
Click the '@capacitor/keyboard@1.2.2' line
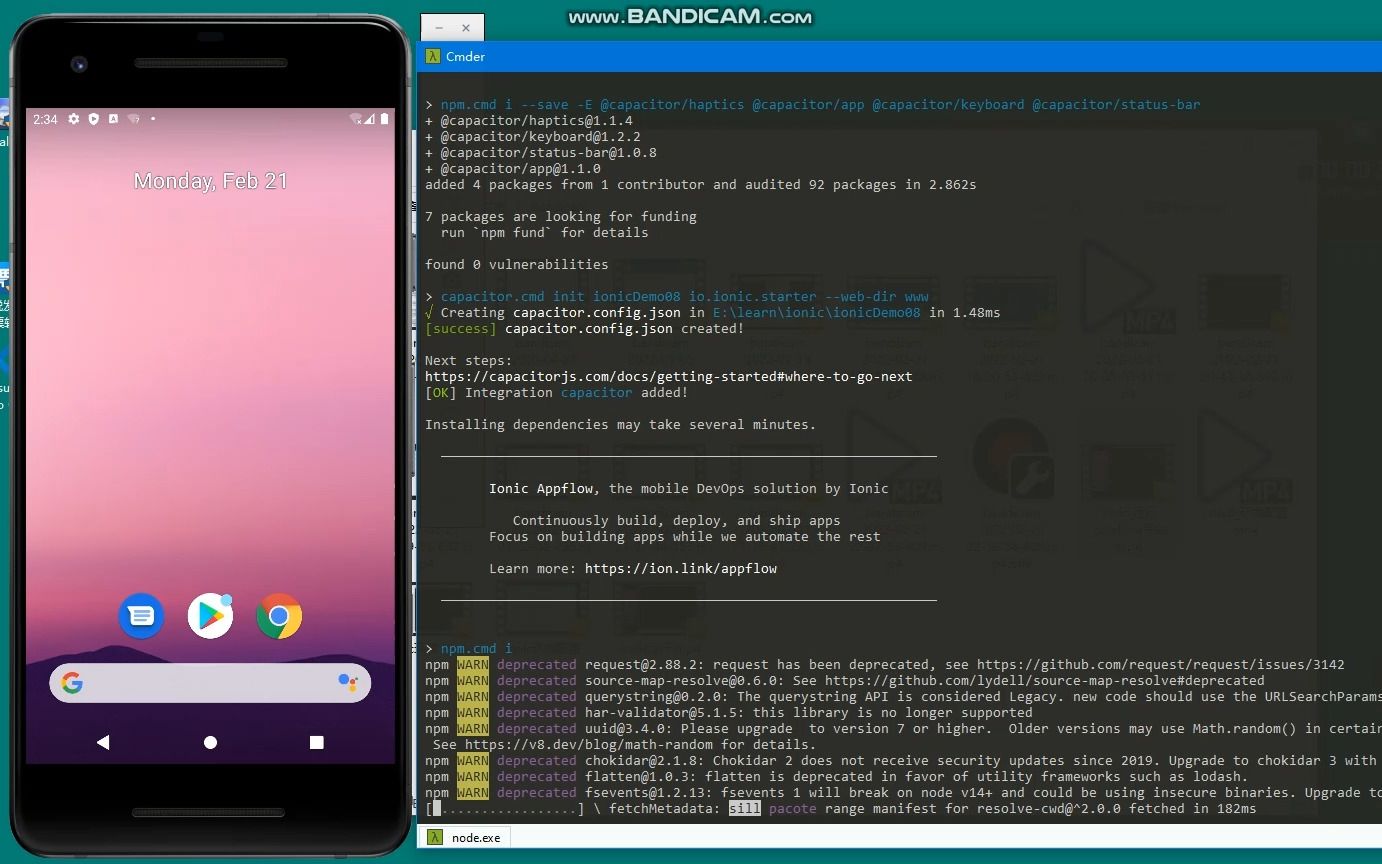pos(532,137)
